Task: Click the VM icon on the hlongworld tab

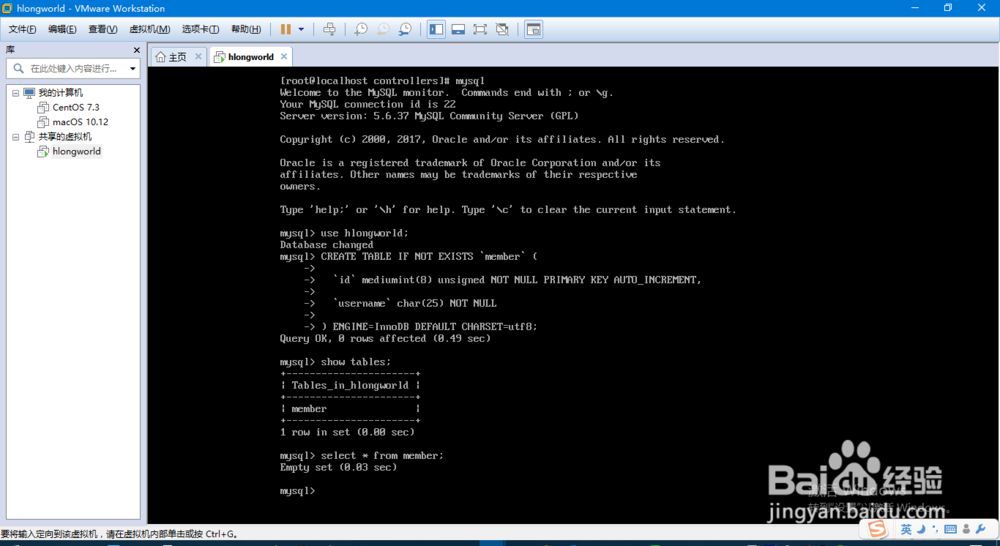Action: 219,57
